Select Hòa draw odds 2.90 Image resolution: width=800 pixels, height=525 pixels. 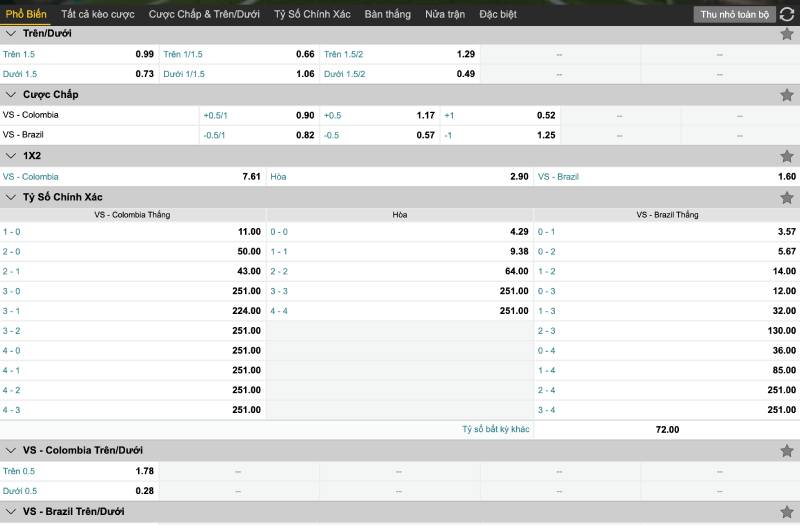(x=518, y=176)
